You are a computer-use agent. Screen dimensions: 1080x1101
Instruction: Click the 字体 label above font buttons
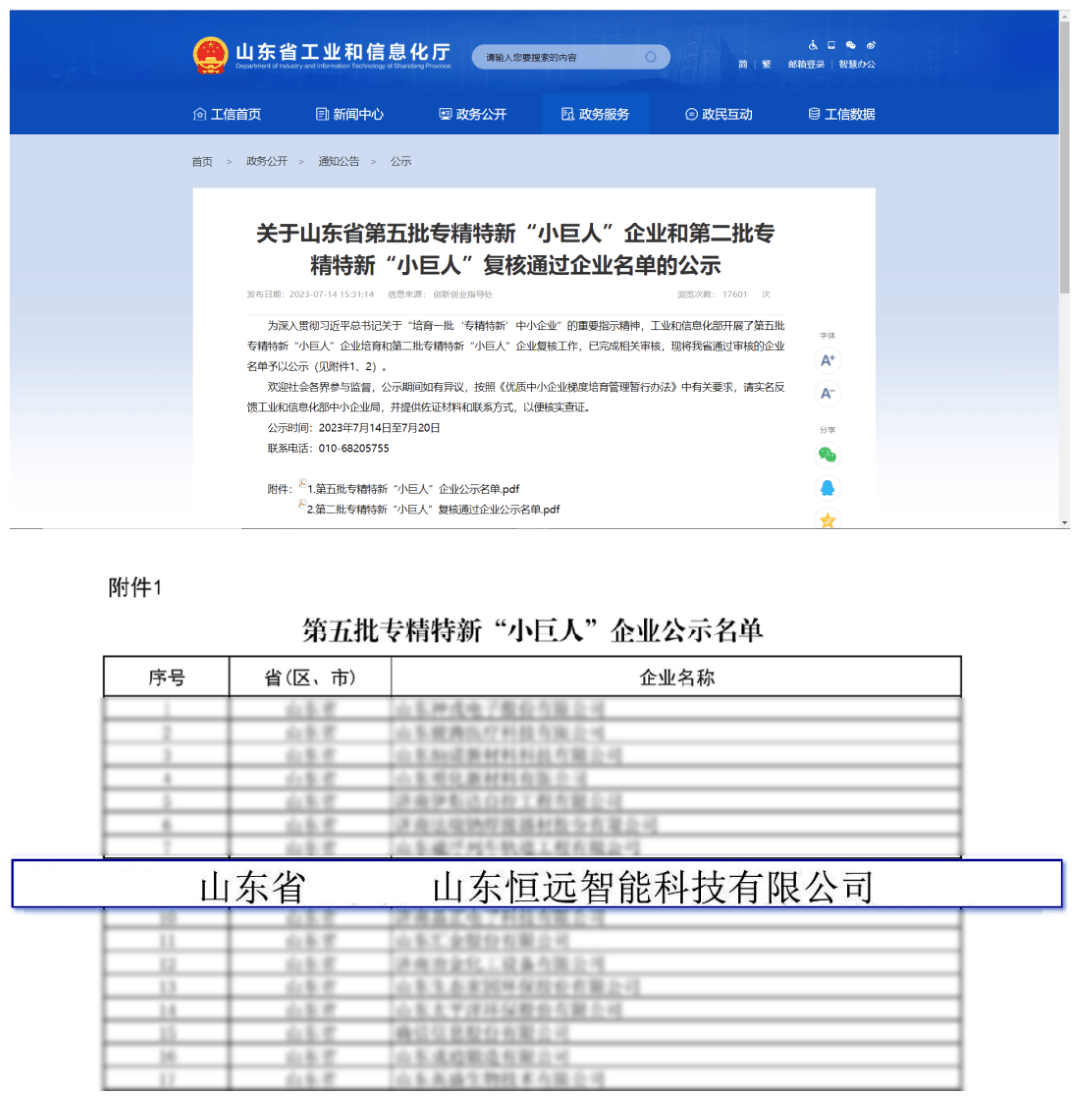(827, 336)
